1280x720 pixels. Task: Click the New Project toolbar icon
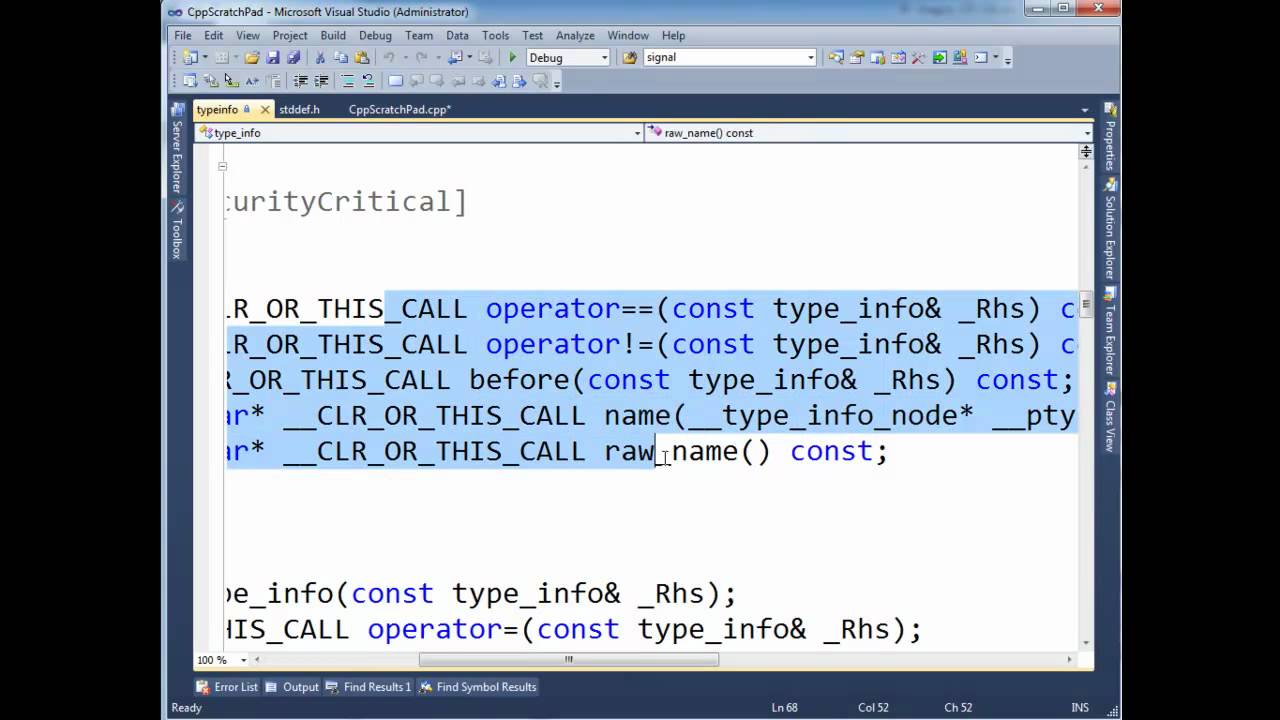click(x=190, y=58)
